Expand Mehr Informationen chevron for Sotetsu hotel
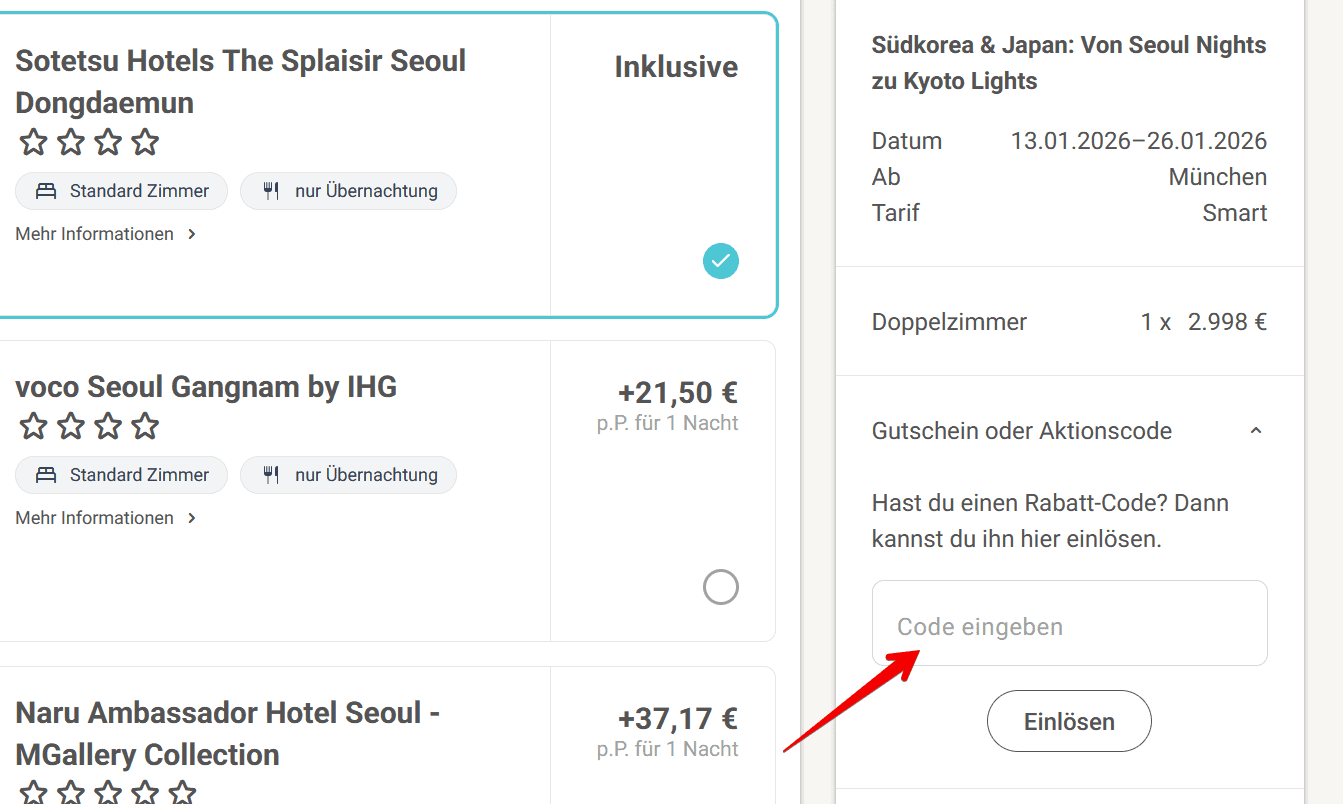1343x804 pixels. click(x=192, y=234)
